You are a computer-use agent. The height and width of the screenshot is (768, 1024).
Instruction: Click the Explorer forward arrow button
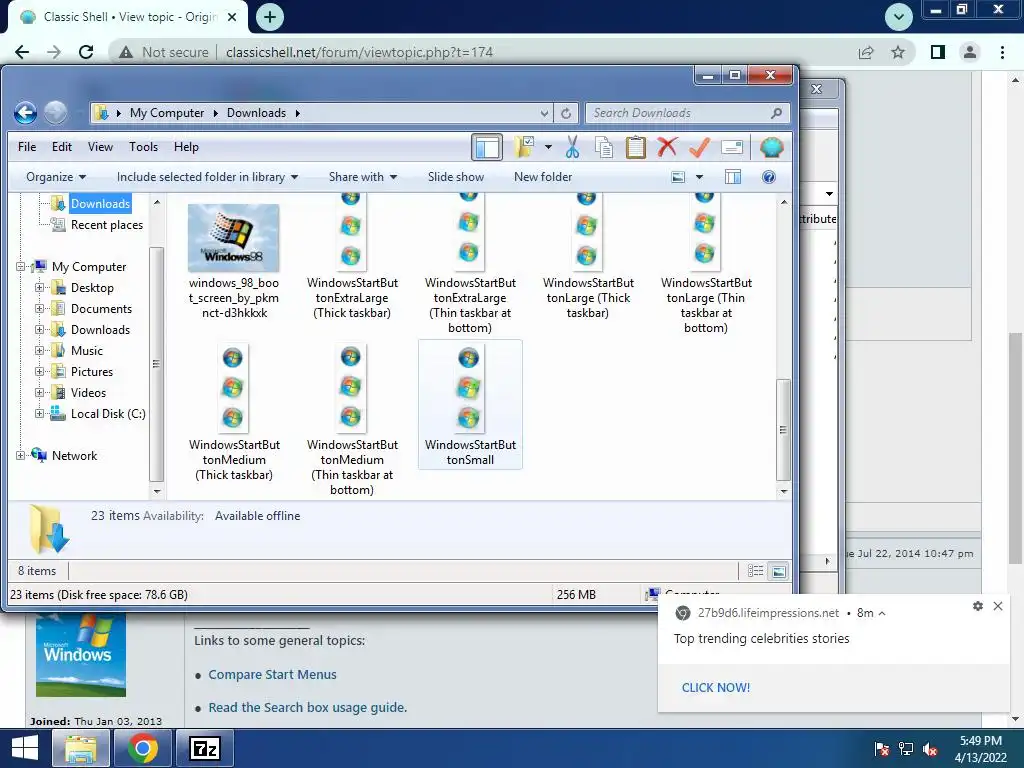[56, 113]
